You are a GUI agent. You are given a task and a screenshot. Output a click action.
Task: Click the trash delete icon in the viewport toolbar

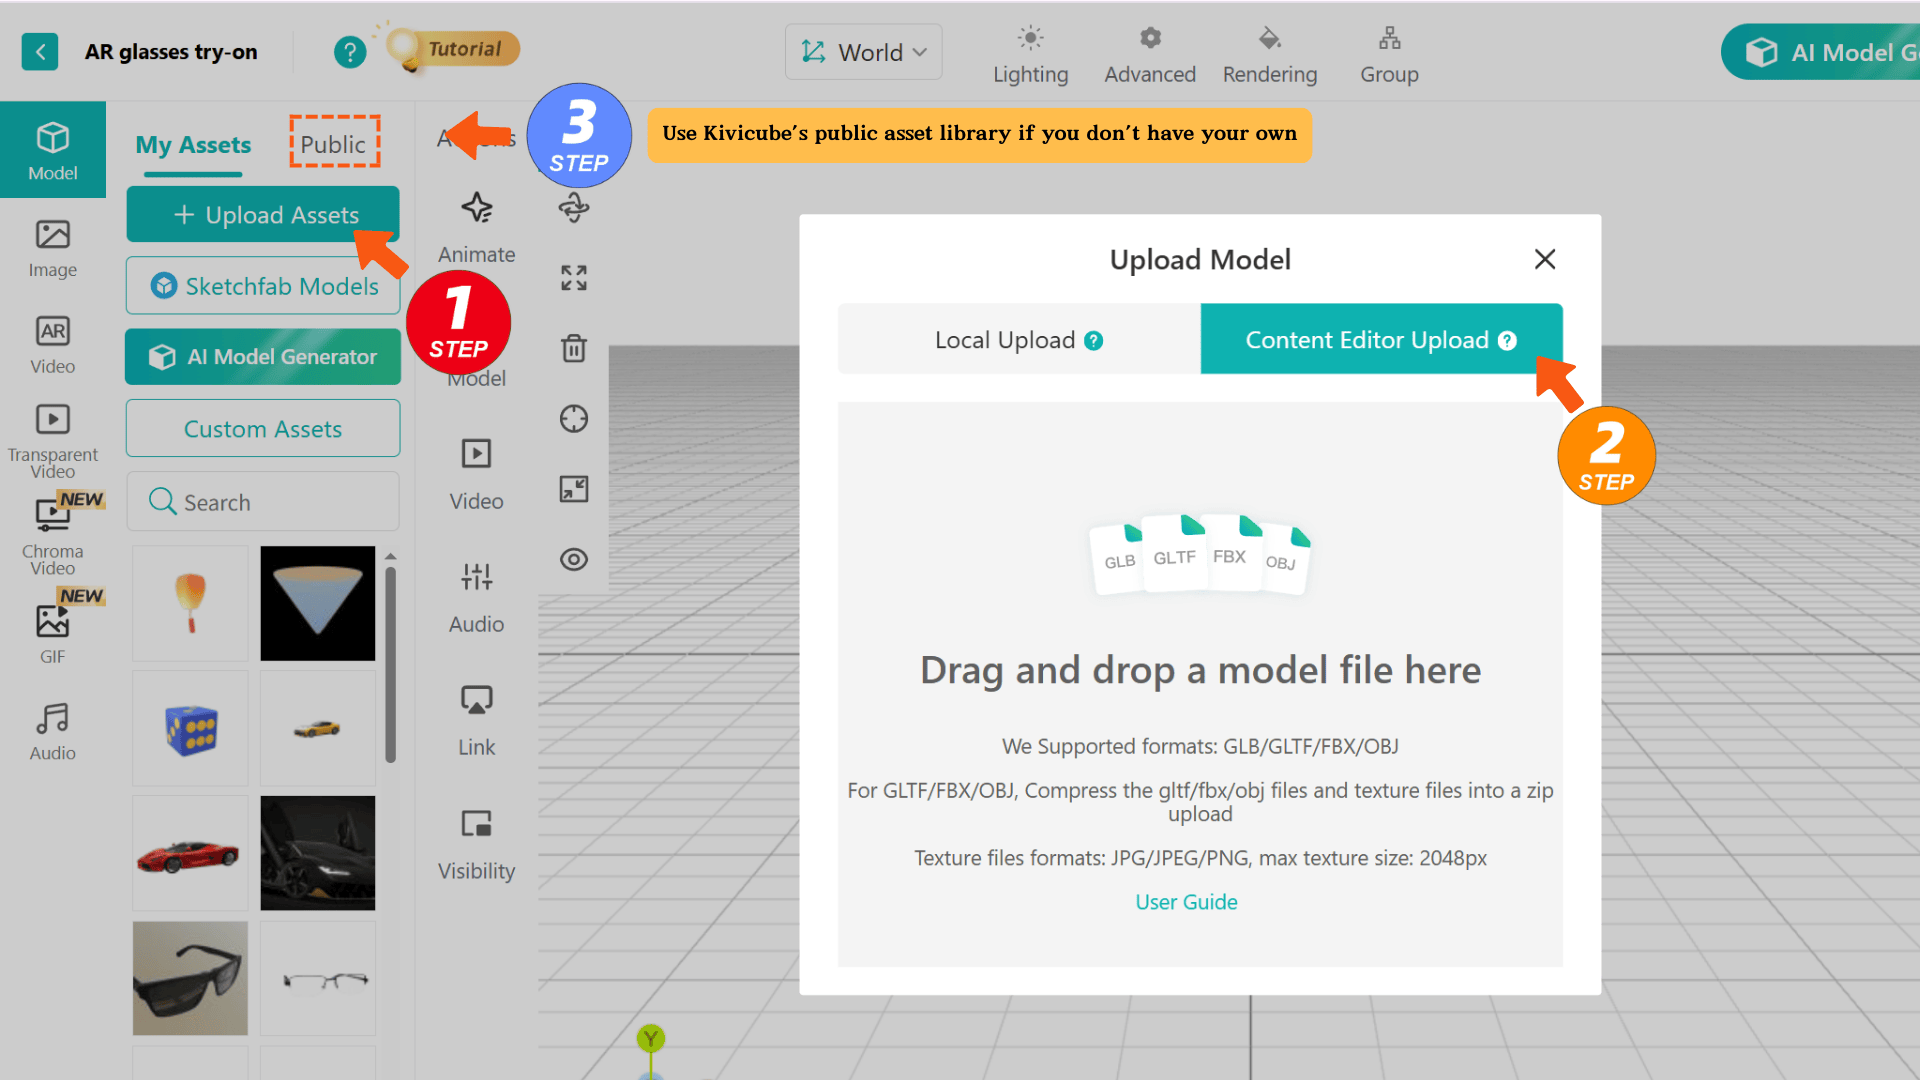(573, 348)
